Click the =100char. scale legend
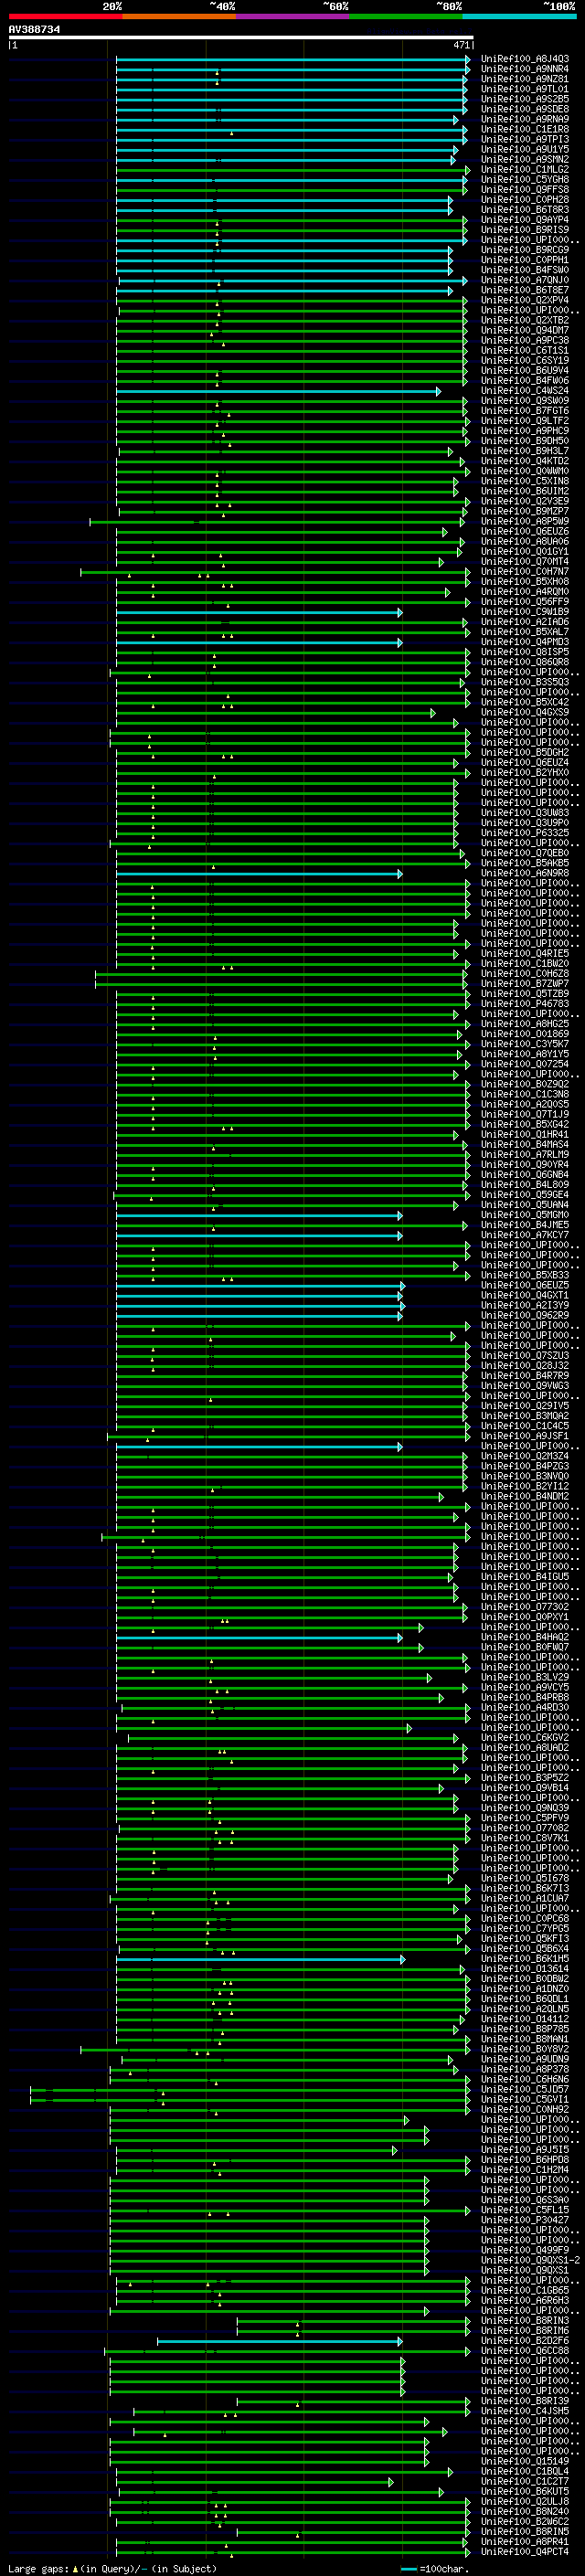The width and height of the screenshot is (585, 2576). (x=435, y=2569)
